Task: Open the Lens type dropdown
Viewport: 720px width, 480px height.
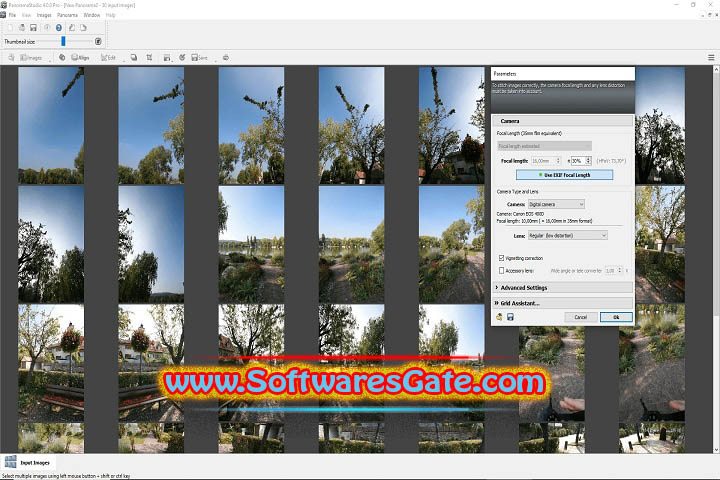Action: click(x=568, y=235)
